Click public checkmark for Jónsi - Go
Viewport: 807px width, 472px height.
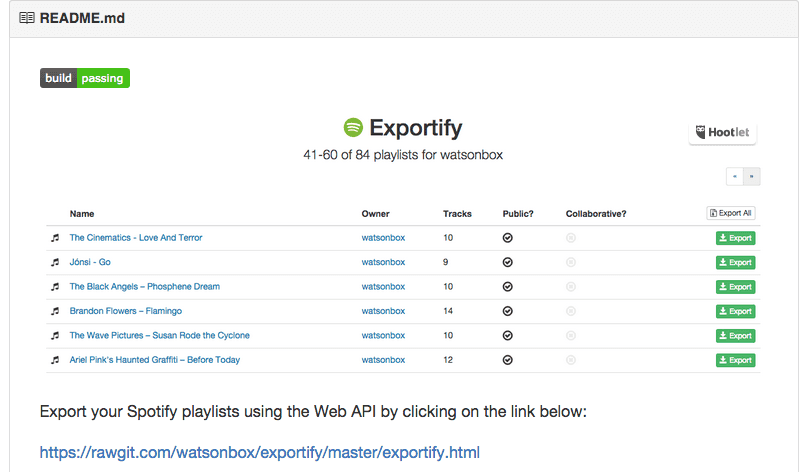pyautogui.click(x=507, y=263)
